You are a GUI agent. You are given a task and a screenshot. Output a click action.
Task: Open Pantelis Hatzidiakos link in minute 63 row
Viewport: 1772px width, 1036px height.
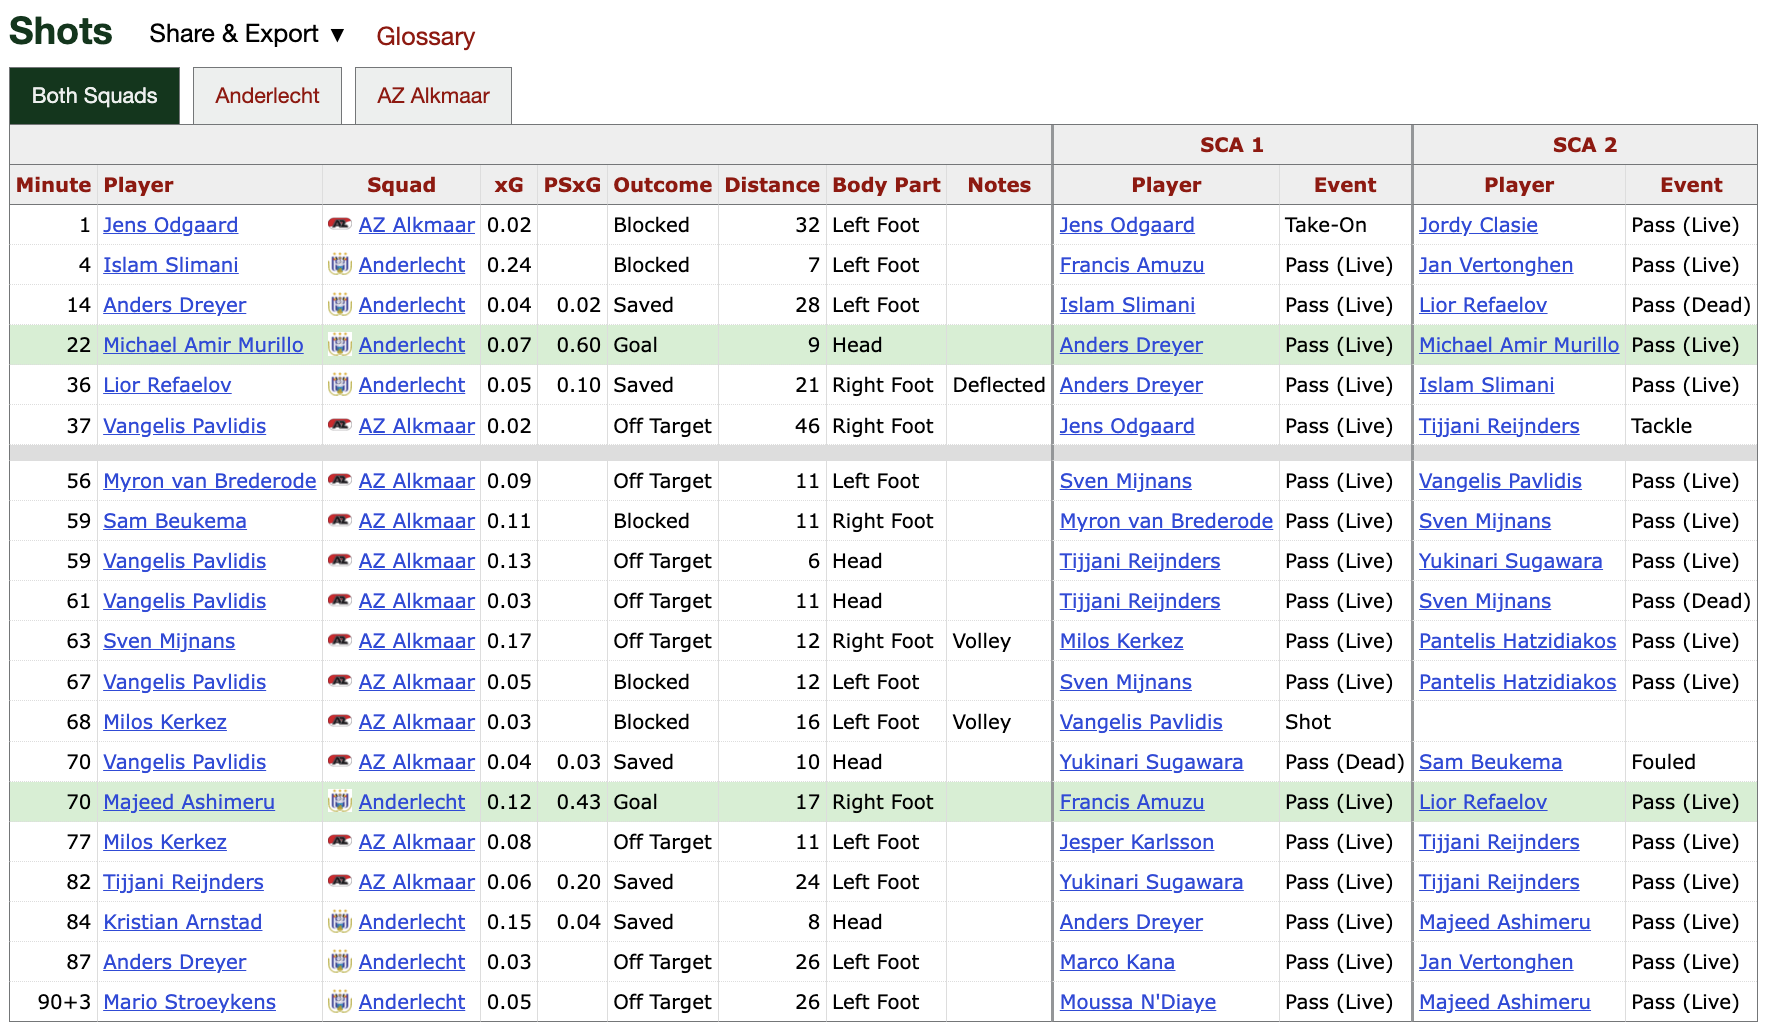1517,641
